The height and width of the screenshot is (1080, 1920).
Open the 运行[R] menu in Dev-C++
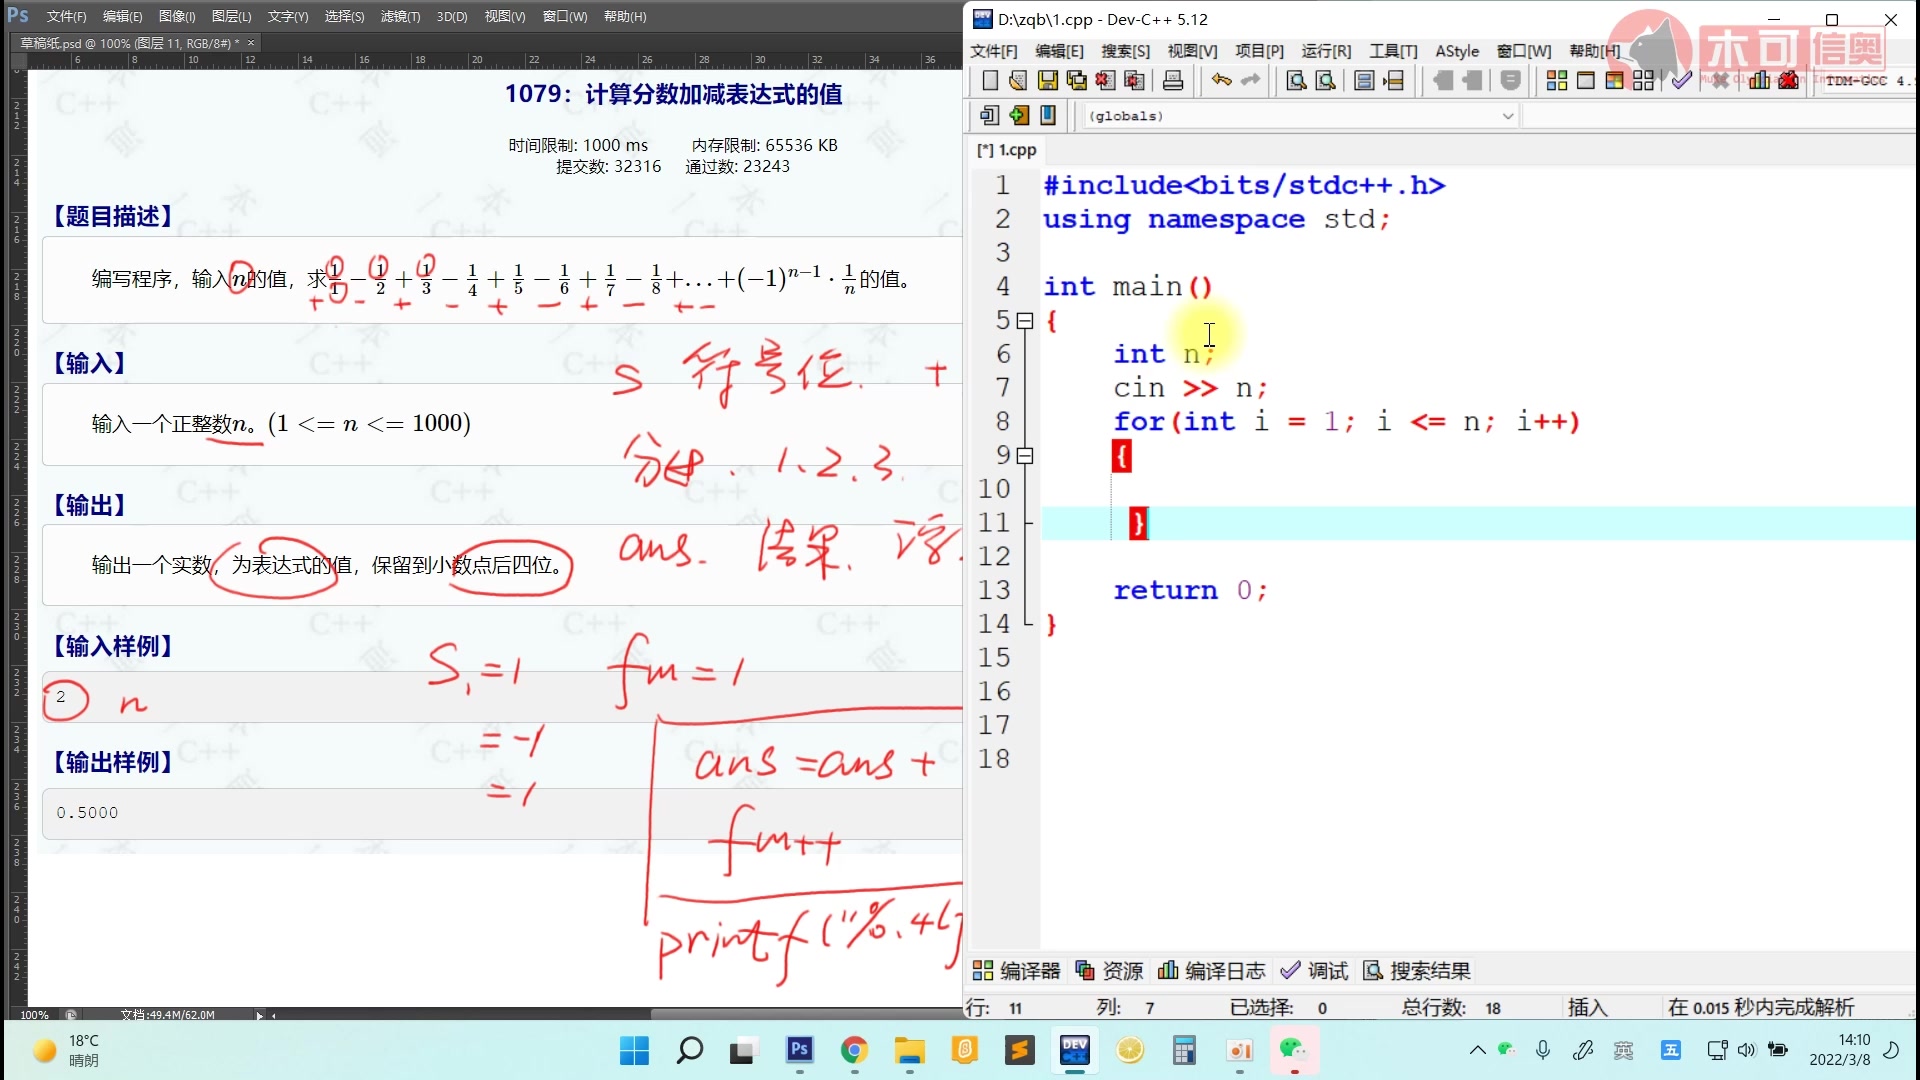click(1325, 51)
